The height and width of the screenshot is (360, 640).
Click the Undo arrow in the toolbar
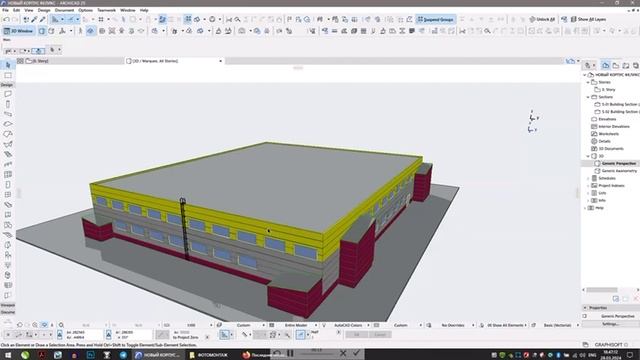click(7, 19)
